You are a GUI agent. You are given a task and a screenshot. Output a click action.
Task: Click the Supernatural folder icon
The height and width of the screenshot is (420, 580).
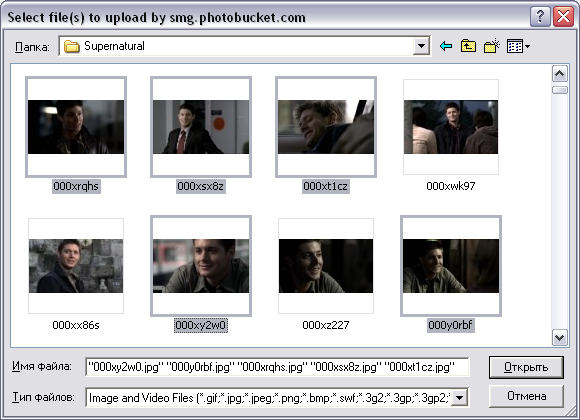[71, 47]
